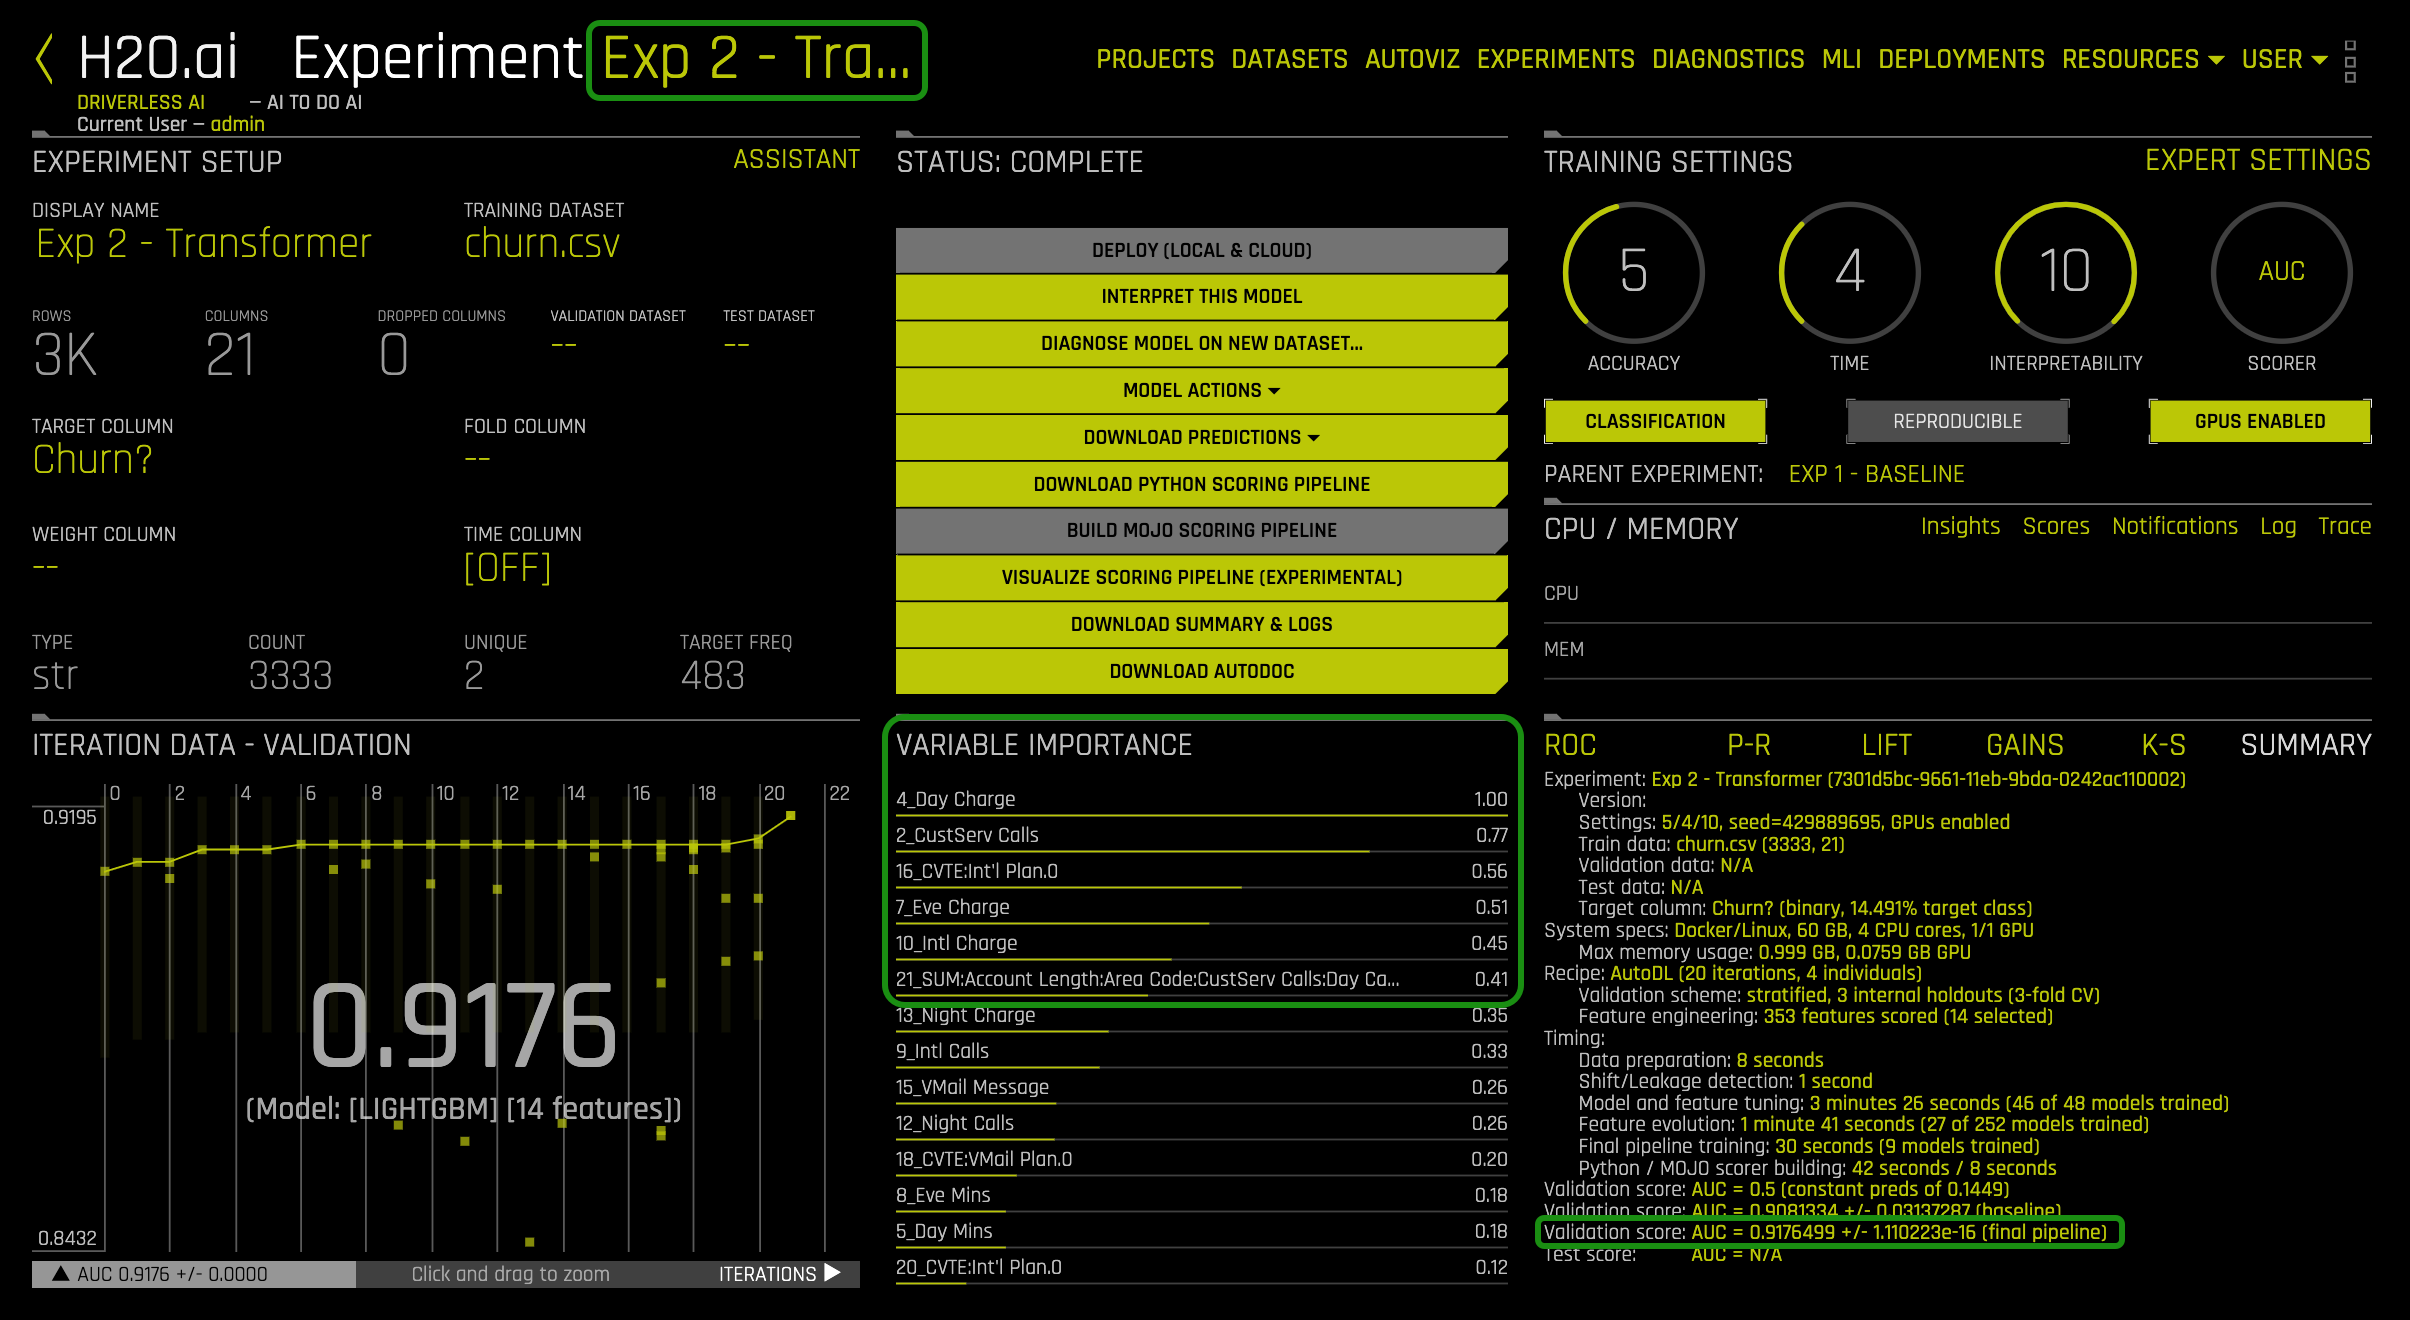
Task: Select 9_Intl Calls variable importance row
Action: [1201, 1051]
